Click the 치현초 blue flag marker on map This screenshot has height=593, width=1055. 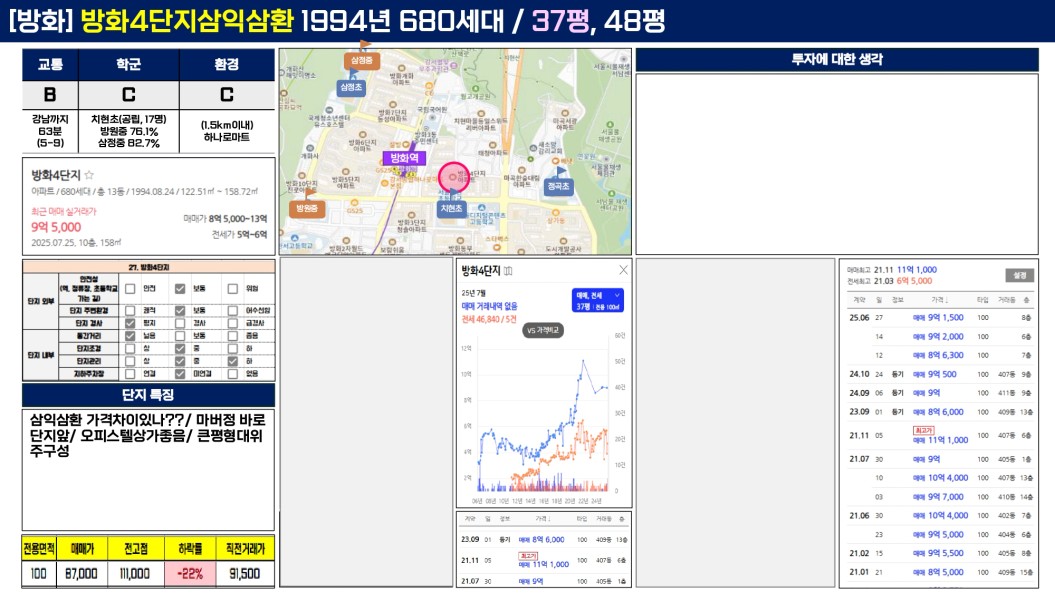[x=451, y=208]
